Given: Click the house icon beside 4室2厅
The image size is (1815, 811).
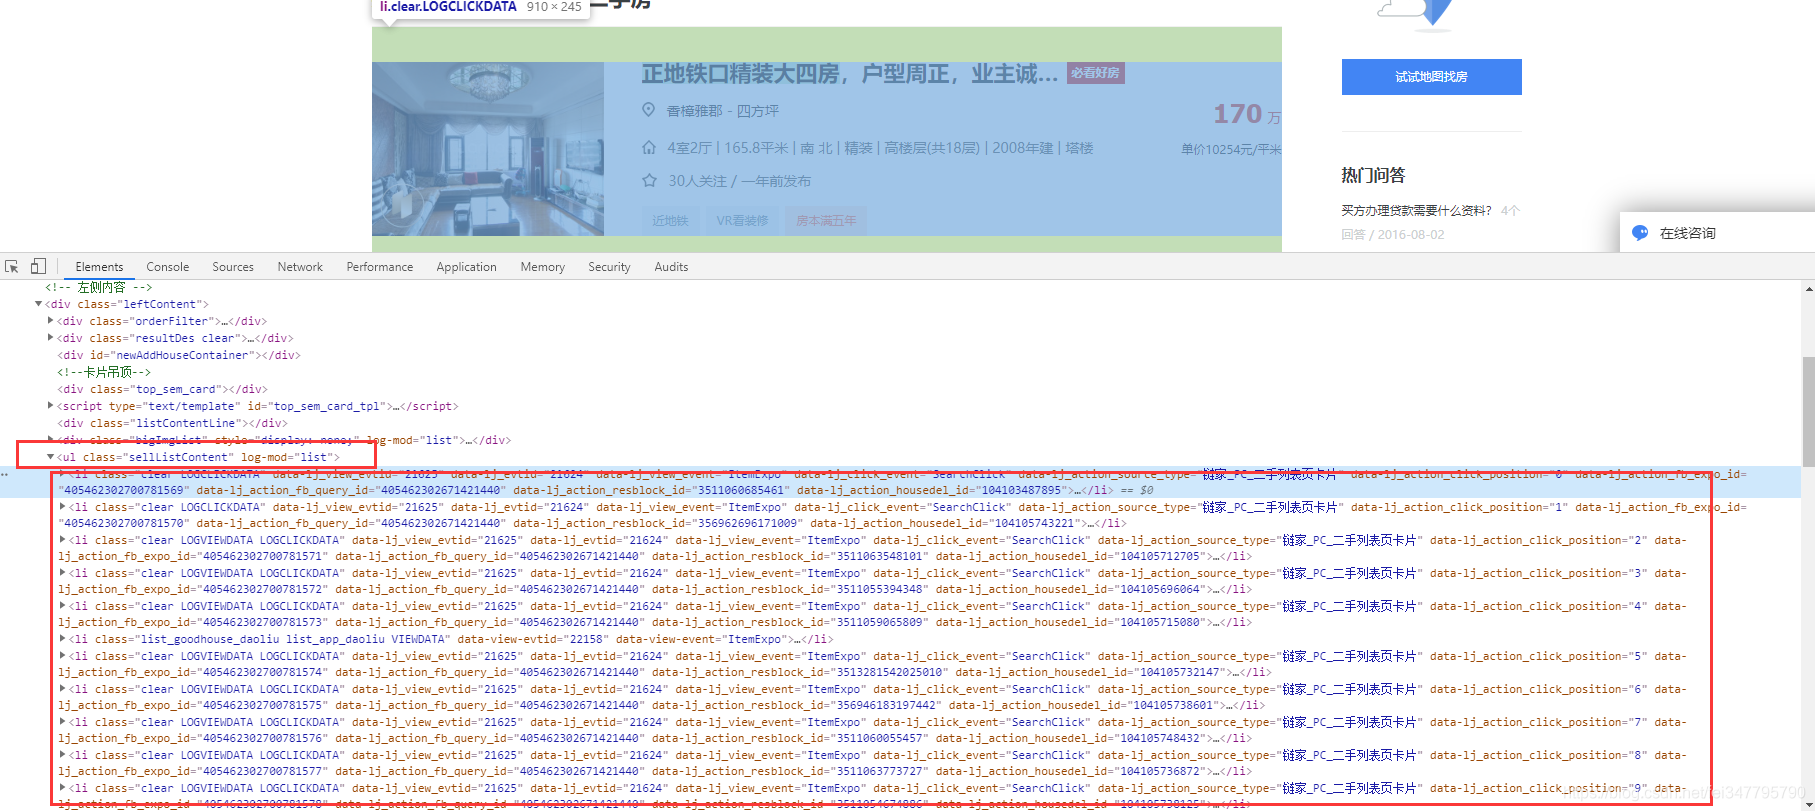Looking at the screenshot, I should [648, 147].
